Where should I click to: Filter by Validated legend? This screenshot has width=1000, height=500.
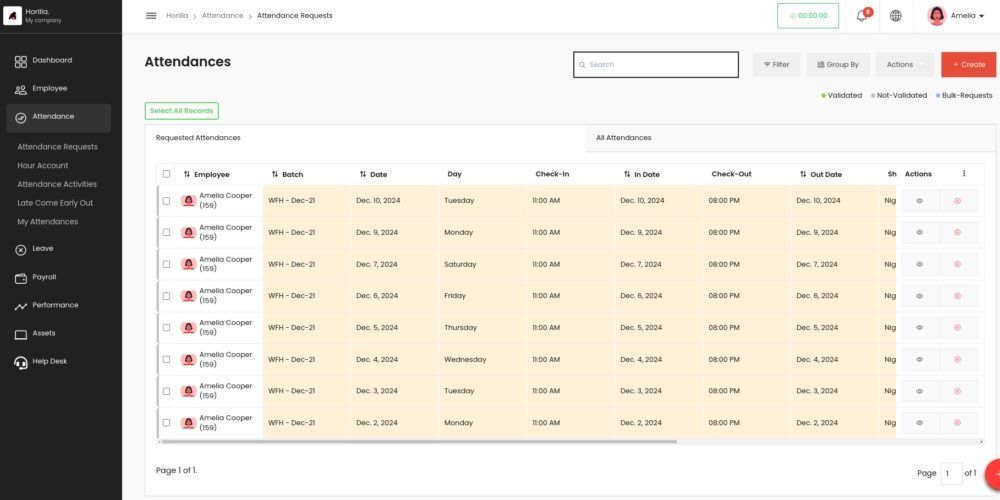[x=842, y=96]
